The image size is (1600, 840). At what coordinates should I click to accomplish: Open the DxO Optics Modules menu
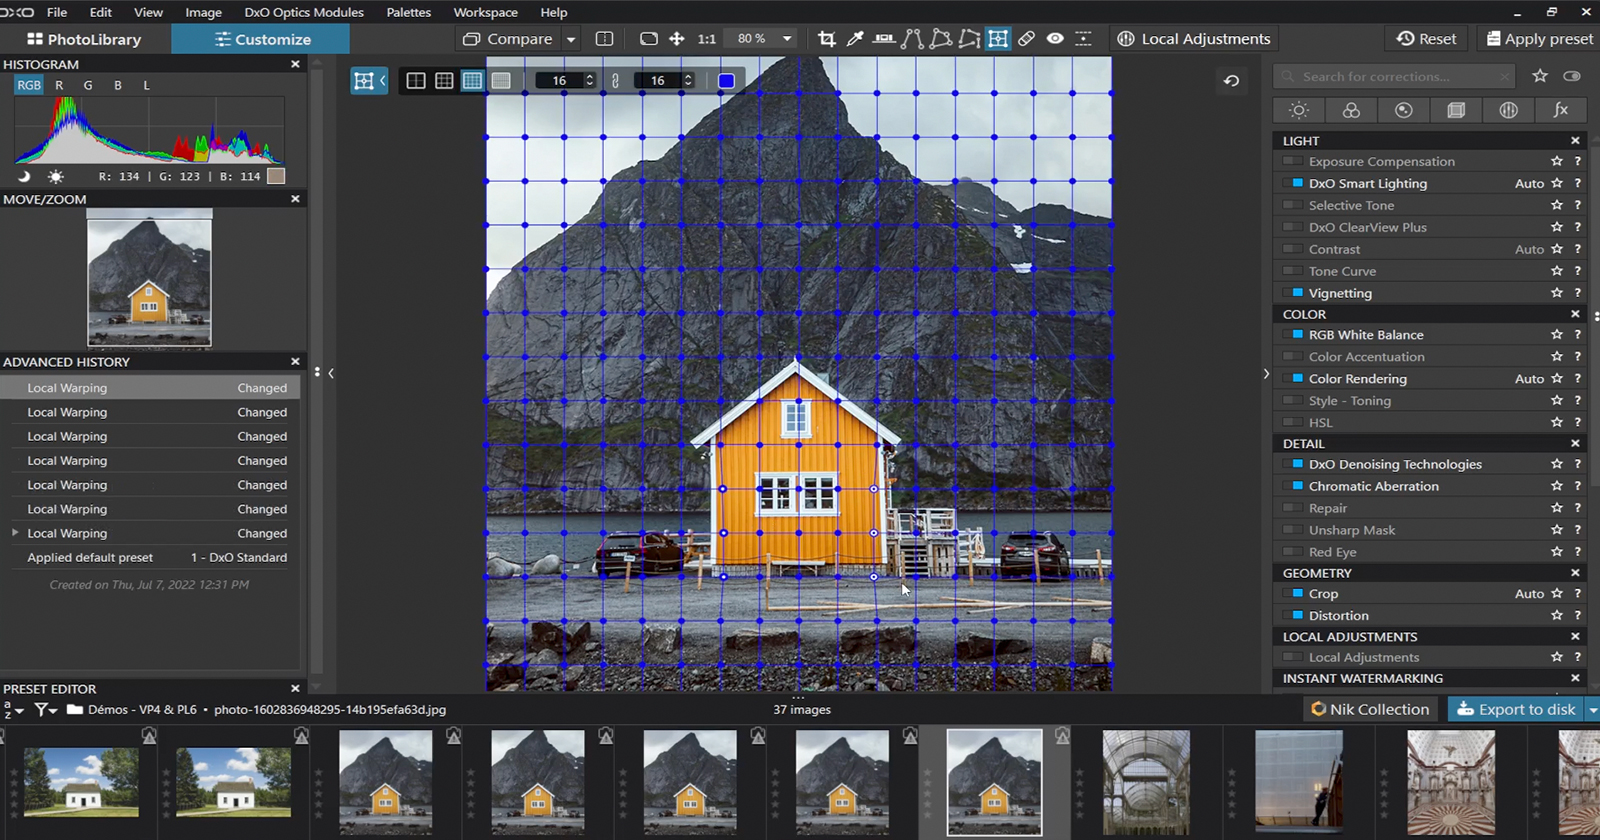pyautogui.click(x=304, y=12)
